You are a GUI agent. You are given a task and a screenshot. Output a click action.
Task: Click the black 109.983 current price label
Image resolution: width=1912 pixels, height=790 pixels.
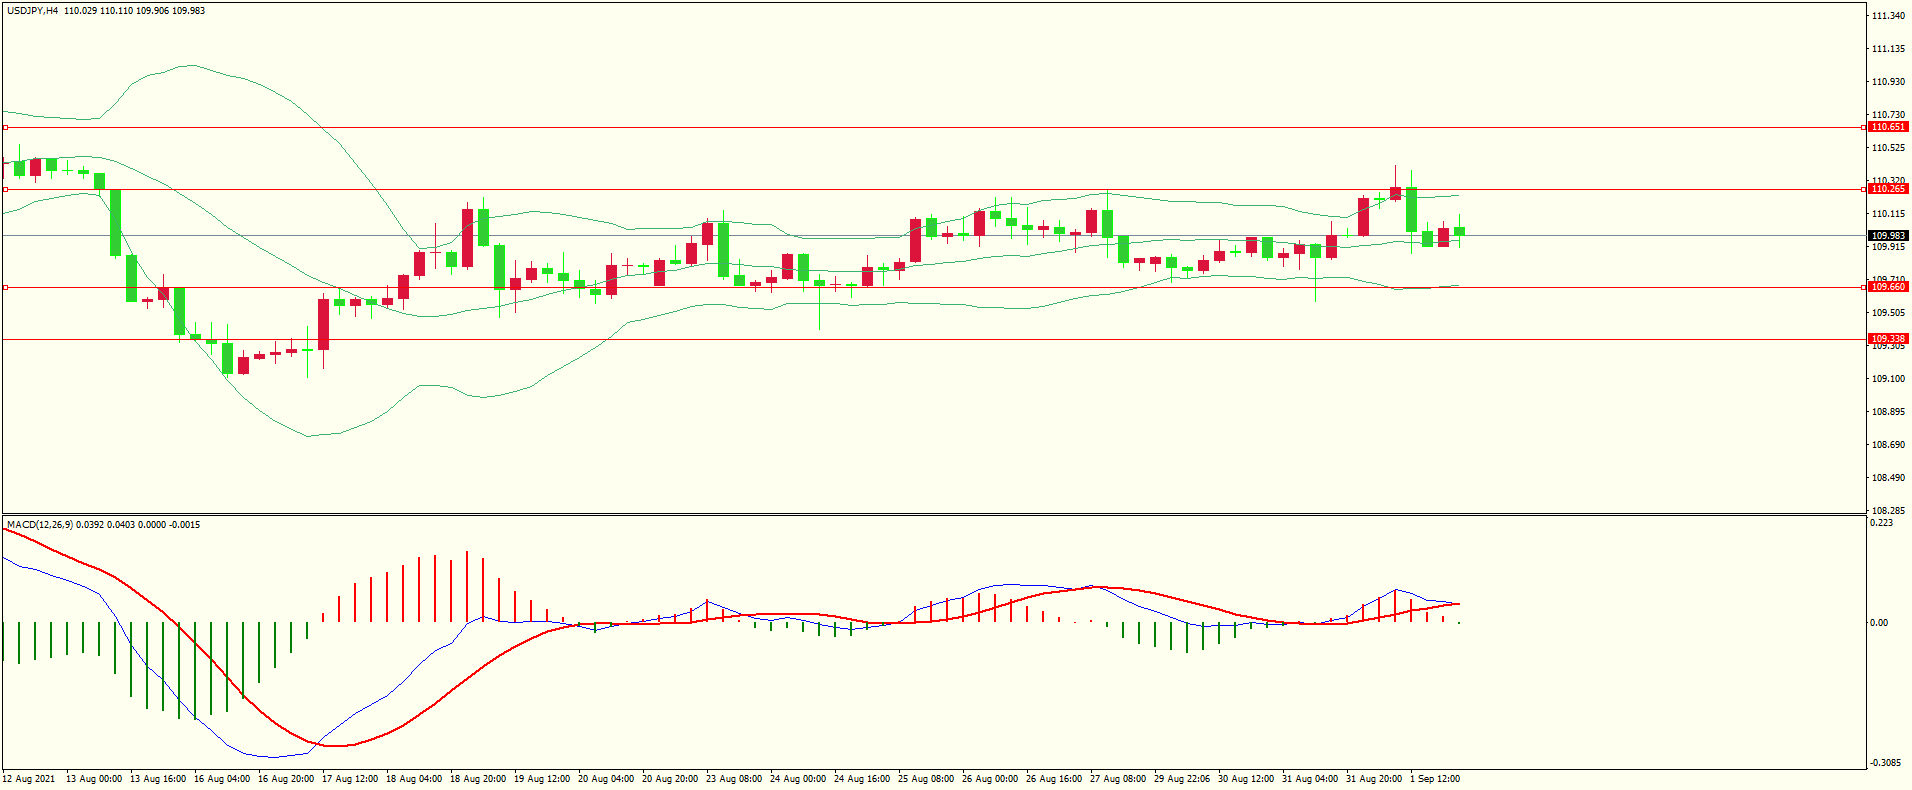[x=1888, y=236]
